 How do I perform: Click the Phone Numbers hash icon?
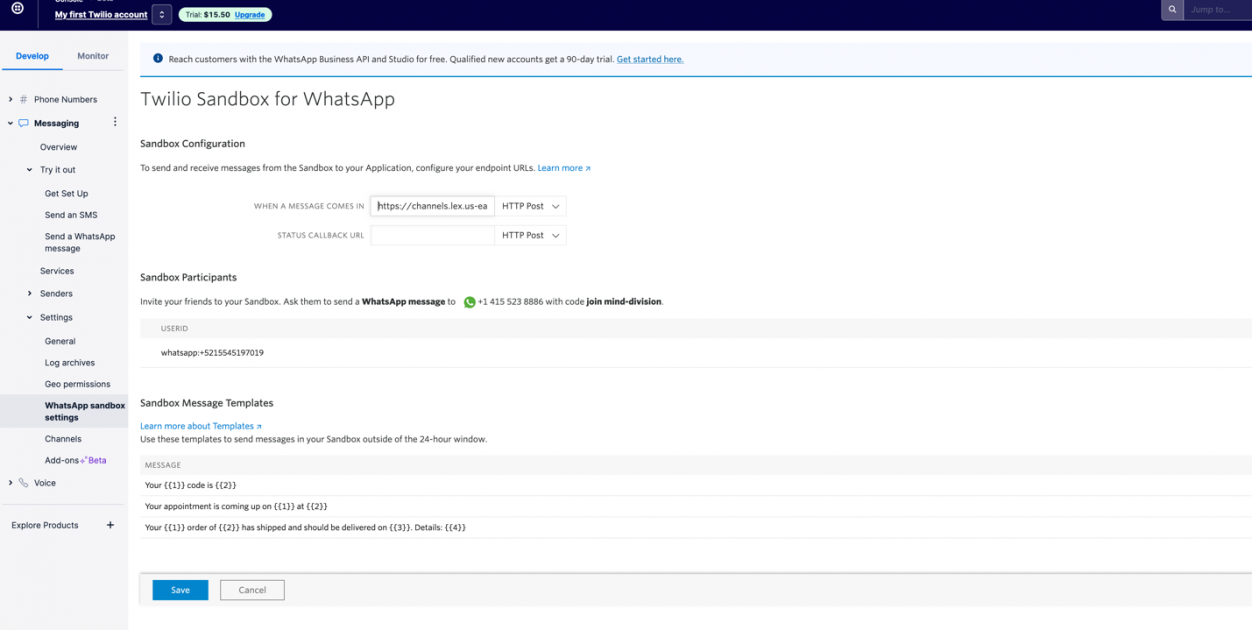(x=24, y=100)
